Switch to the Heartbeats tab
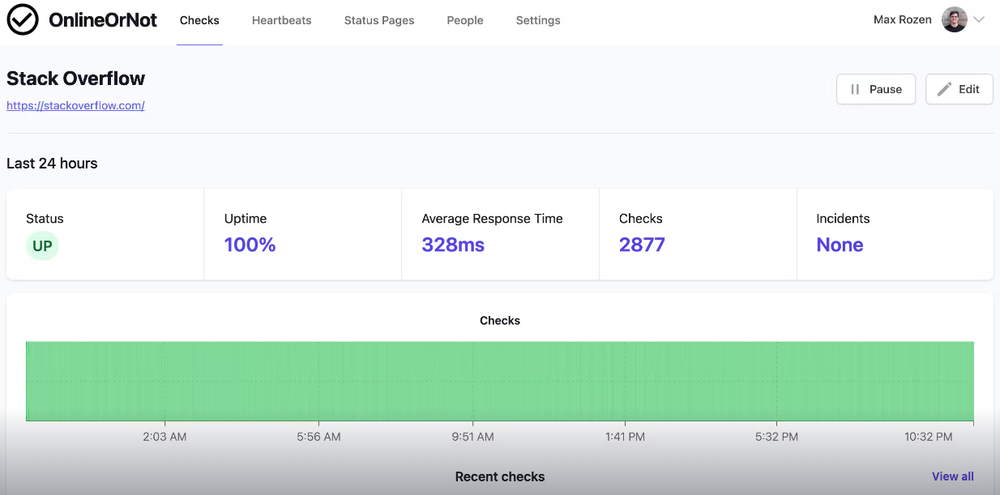 pyautogui.click(x=281, y=20)
